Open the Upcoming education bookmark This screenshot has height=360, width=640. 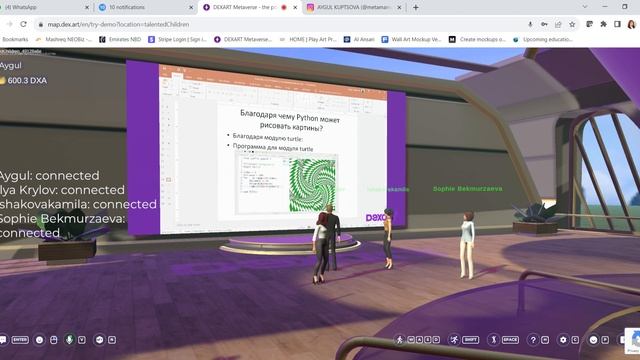coord(543,39)
